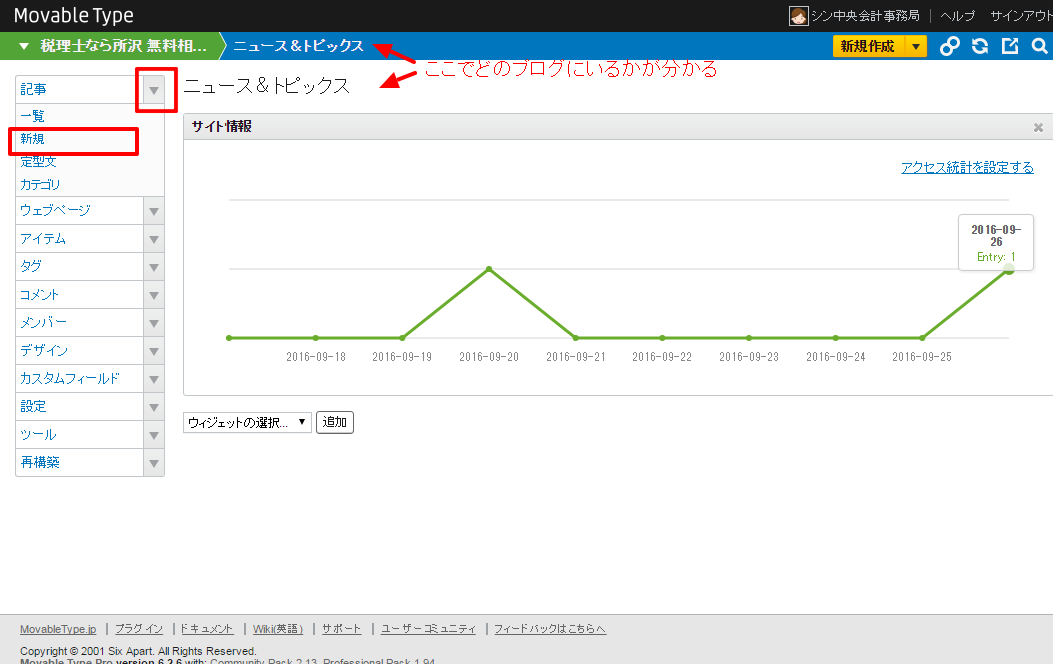Open メンバー in the sidebar
This screenshot has height=664, width=1053.
click(43, 323)
